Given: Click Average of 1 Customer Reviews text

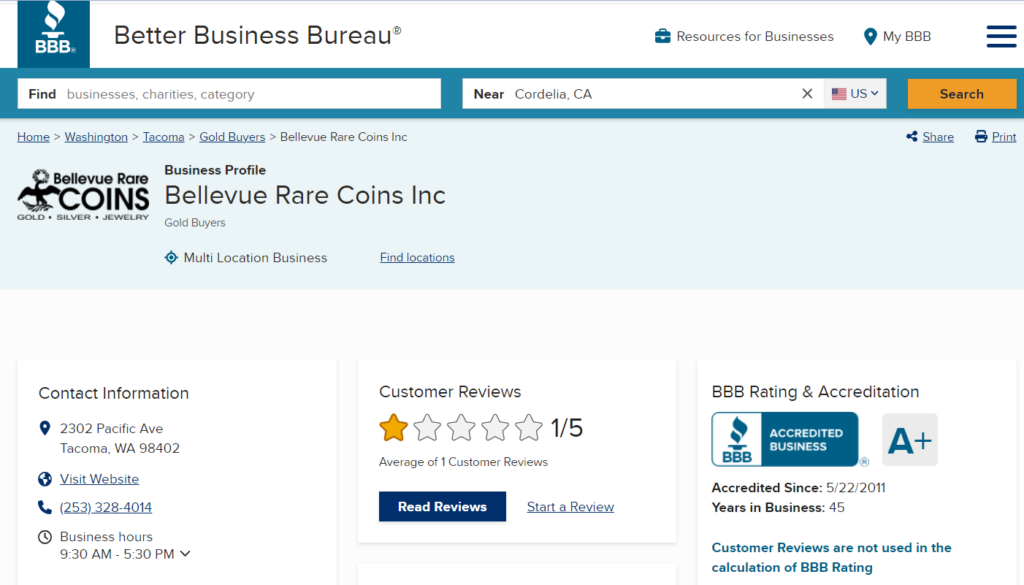Looking at the screenshot, I should pyautogui.click(x=463, y=462).
